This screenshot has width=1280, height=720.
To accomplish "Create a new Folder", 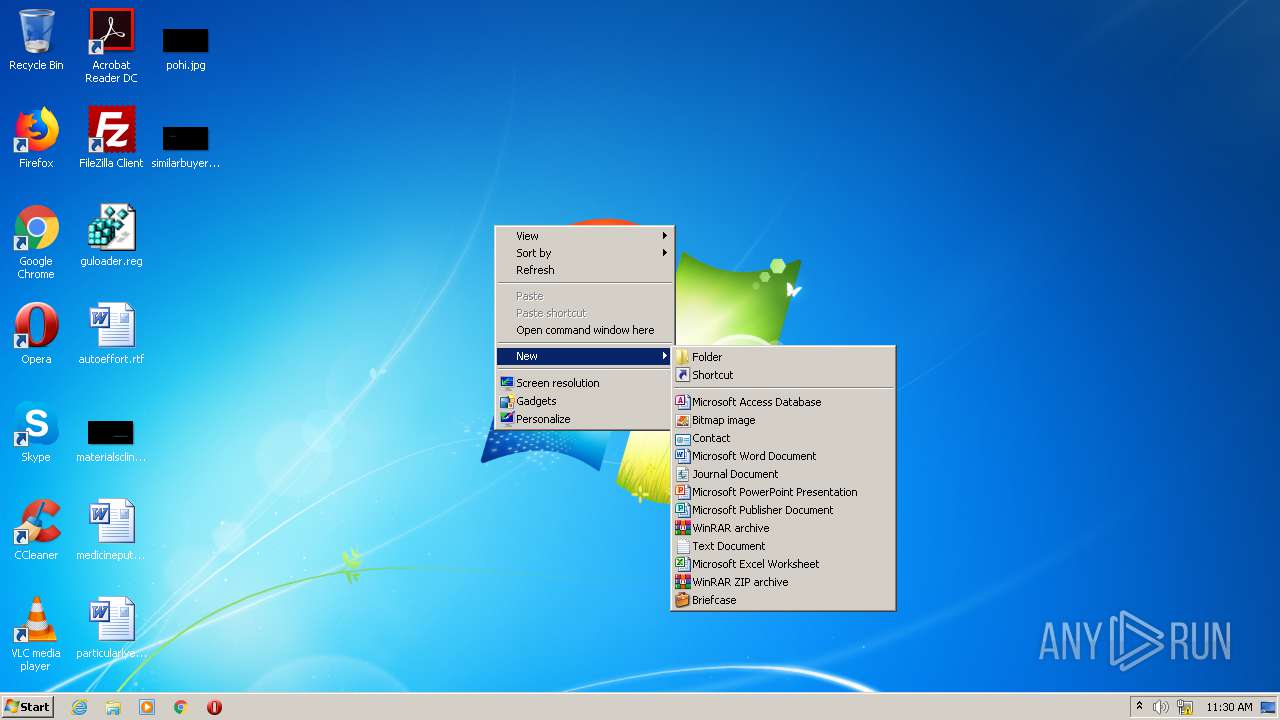I will pyautogui.click(x=783, y=357).
